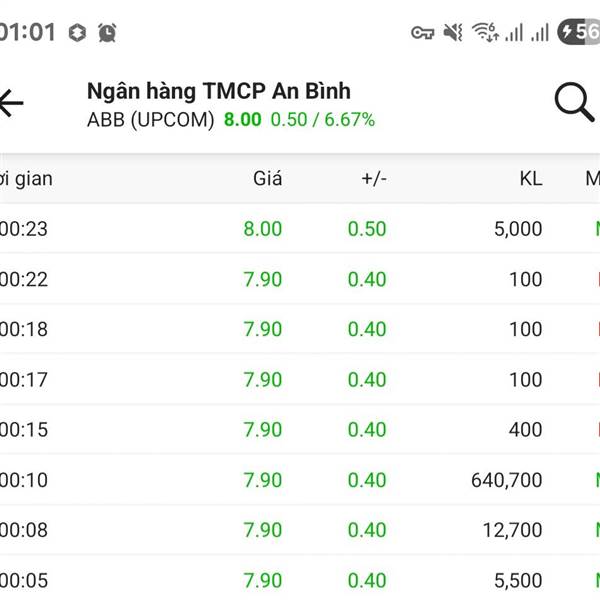The width and height of the screenshot is (600, 600).
Task: Tap the status bar clock 01:01
Action: [x=28, y=32]
